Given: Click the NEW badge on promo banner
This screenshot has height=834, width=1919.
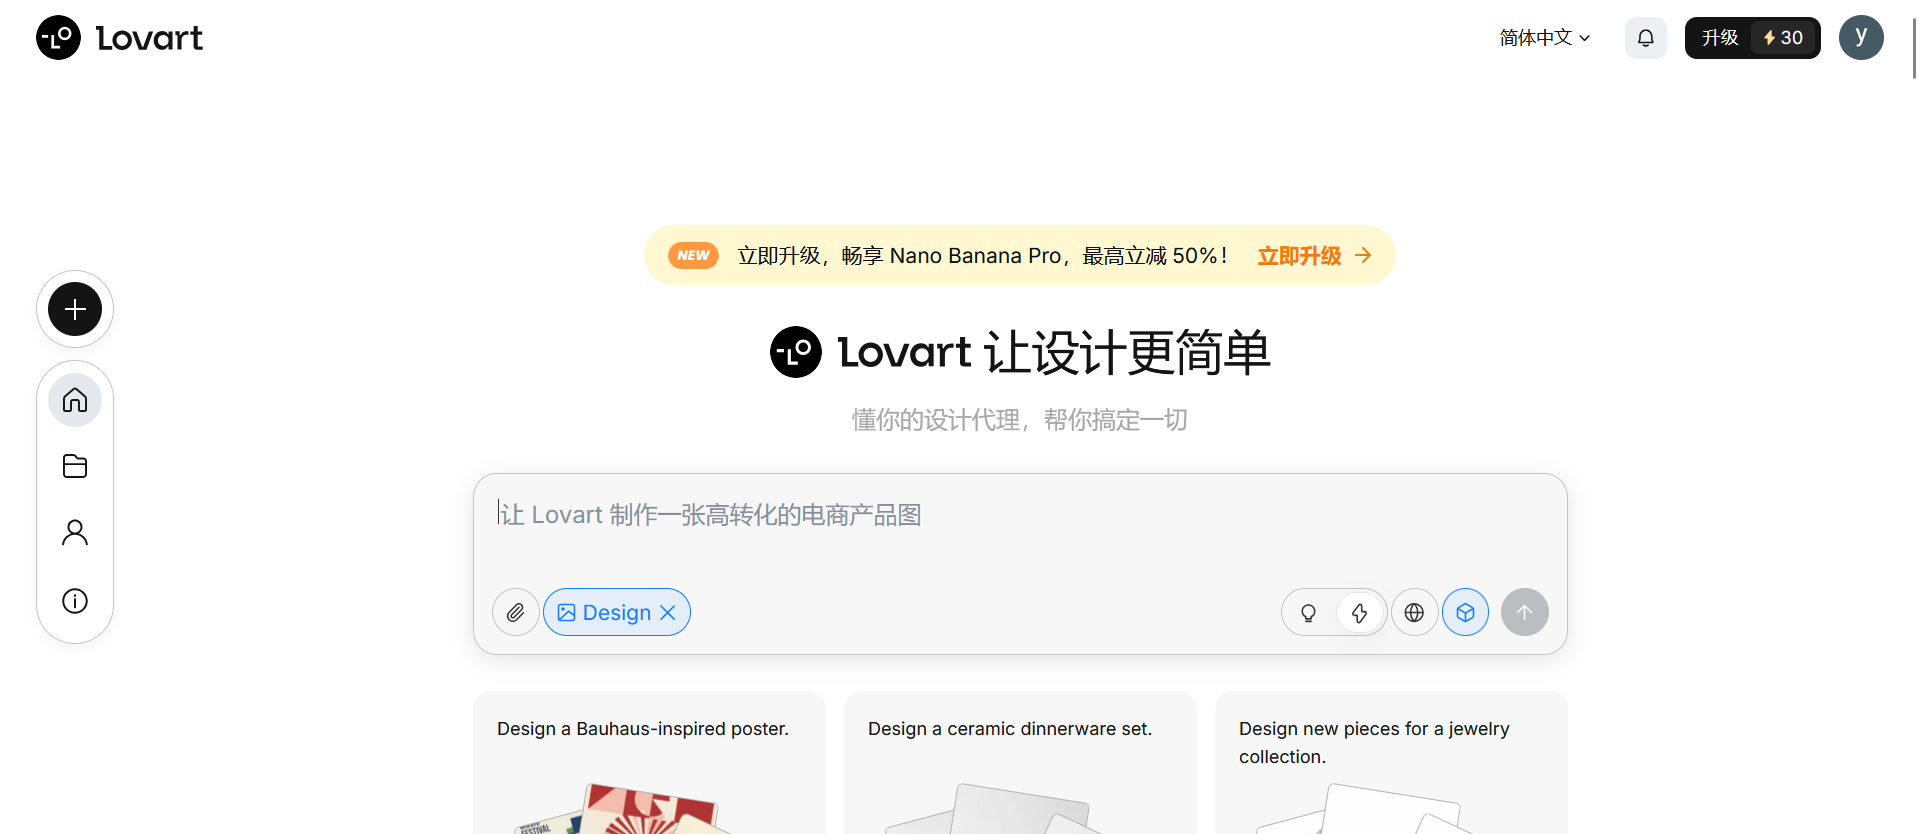Looking at the screenshot, I should point(693,256).
